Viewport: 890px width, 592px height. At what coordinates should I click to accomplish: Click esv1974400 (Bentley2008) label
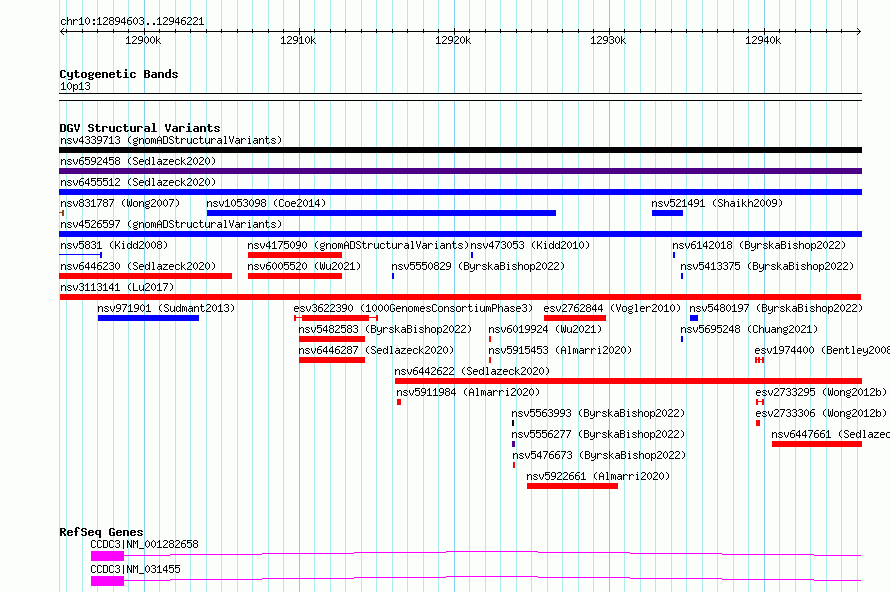tap(822, 350)
